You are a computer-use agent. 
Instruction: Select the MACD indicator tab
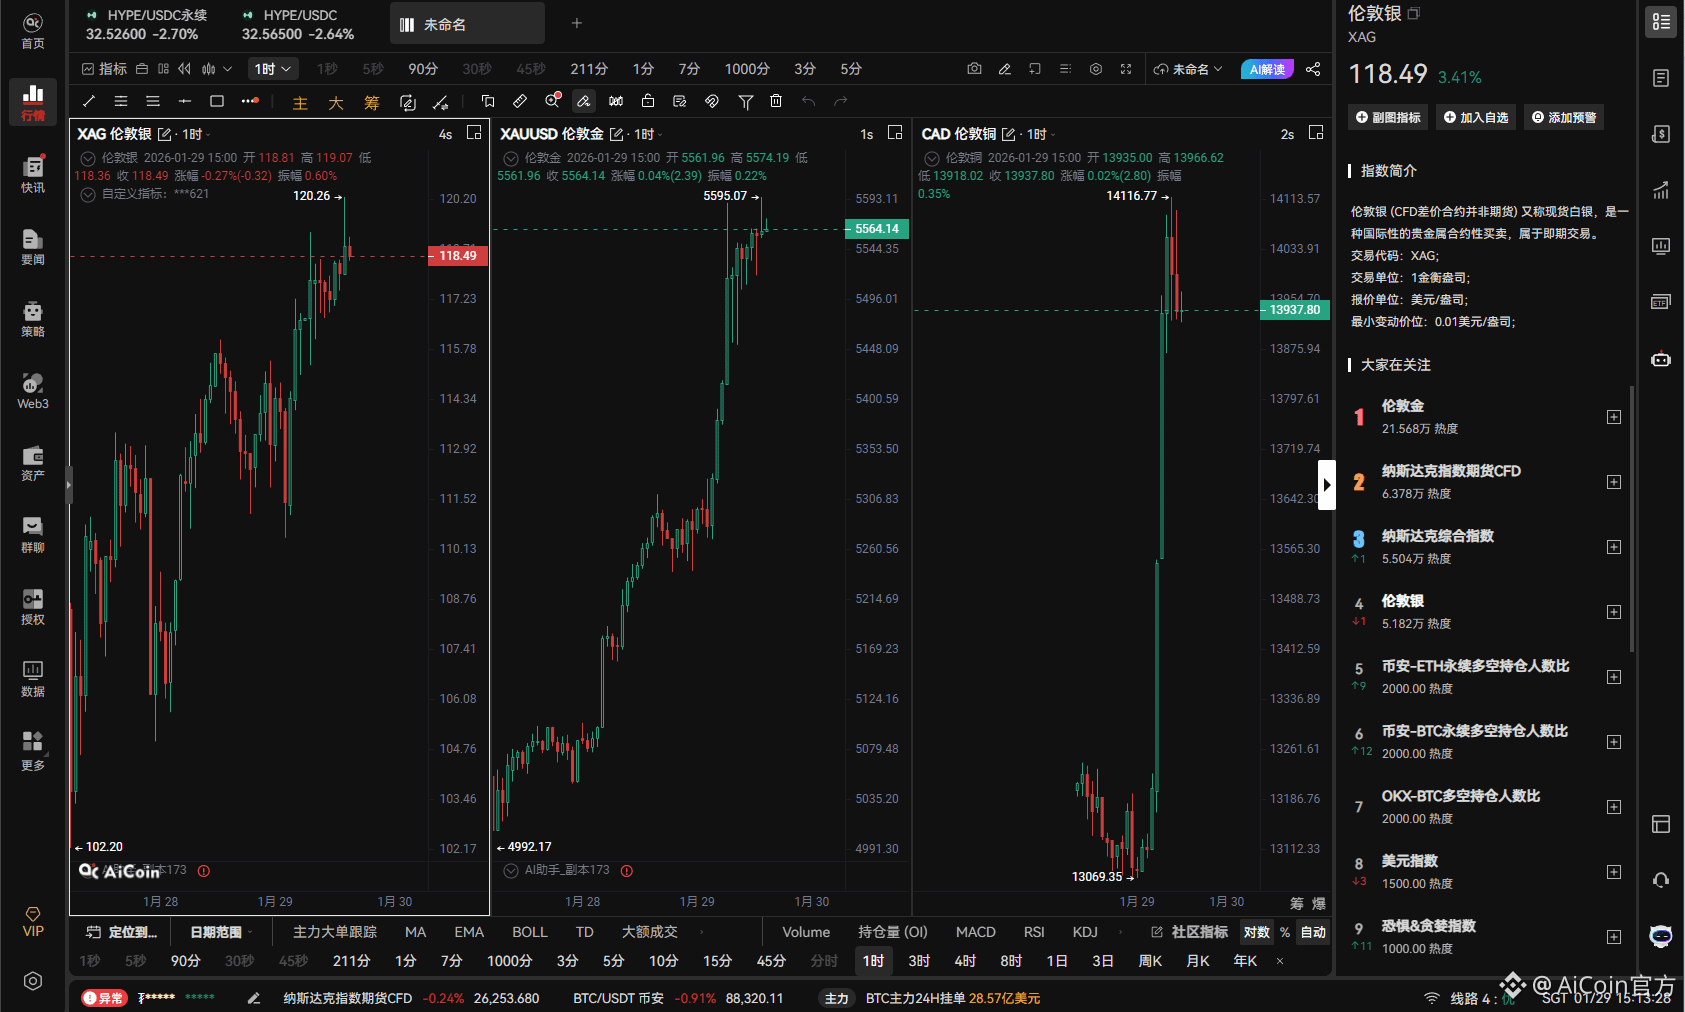pyautogui.click(x=976, y=932)
